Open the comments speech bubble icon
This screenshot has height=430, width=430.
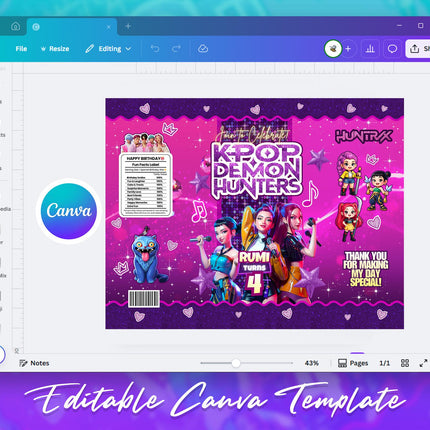click(x=392, y=49)
